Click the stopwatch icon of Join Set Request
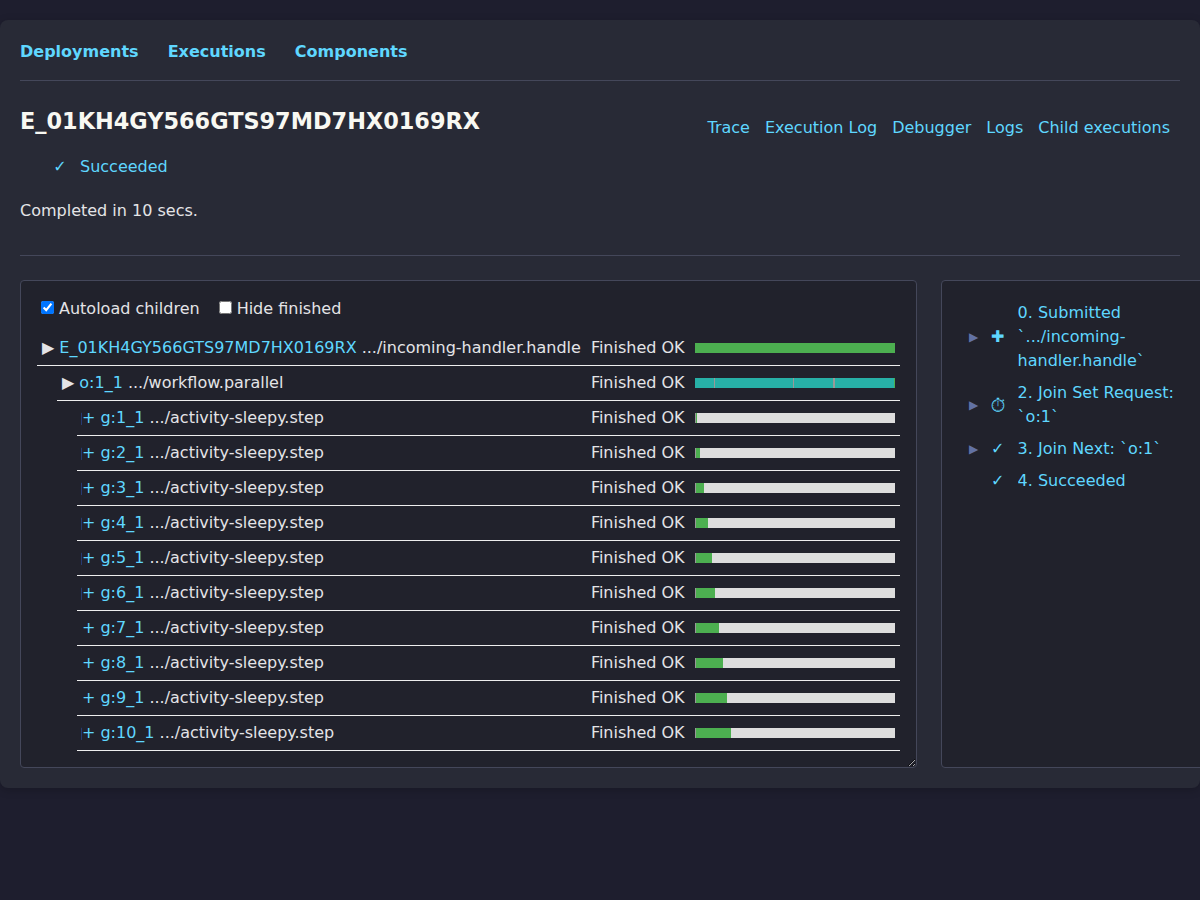The width and height of the screenshot is (1200, 900). point(997,405)
